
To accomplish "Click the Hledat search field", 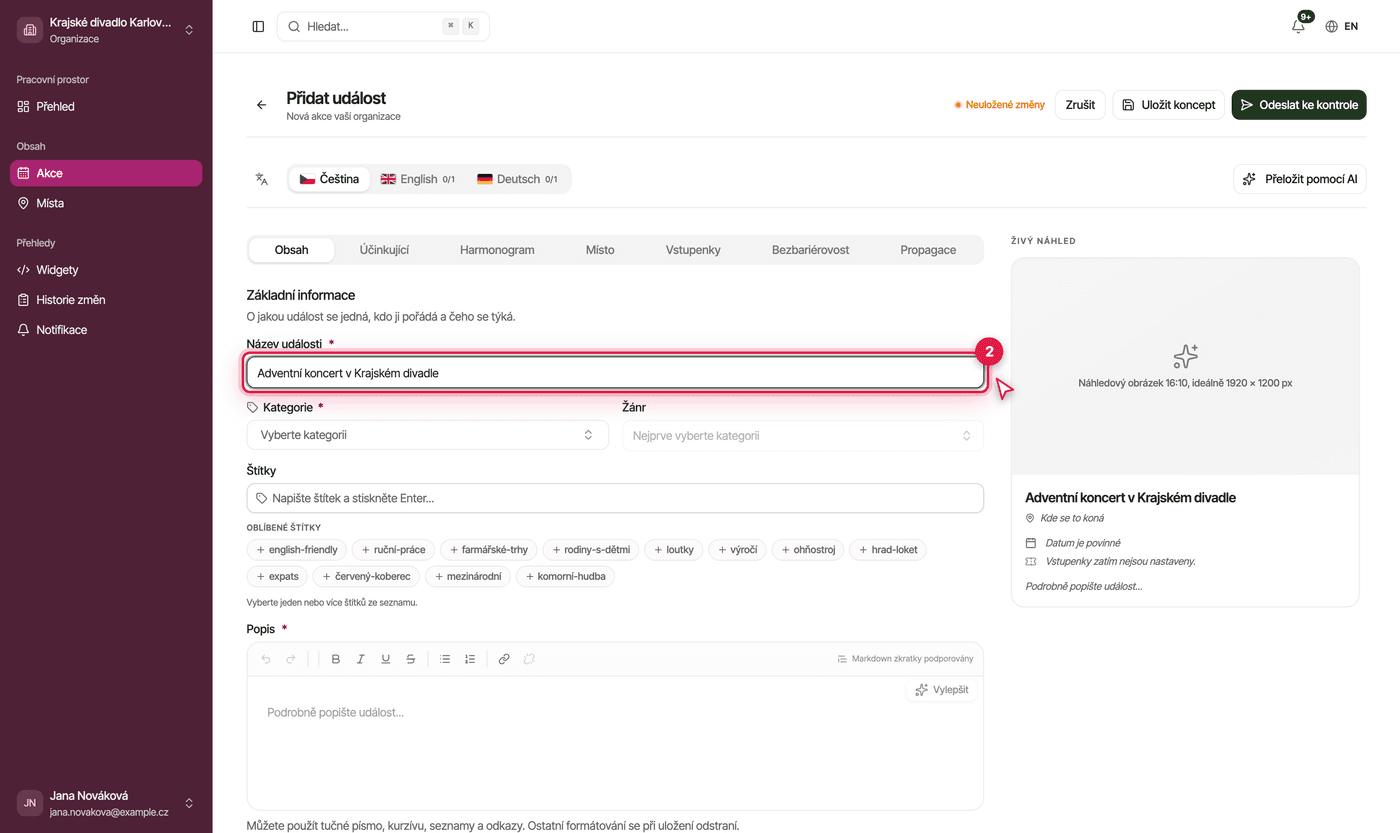I will pyautogui.click(x=383, y=27).
